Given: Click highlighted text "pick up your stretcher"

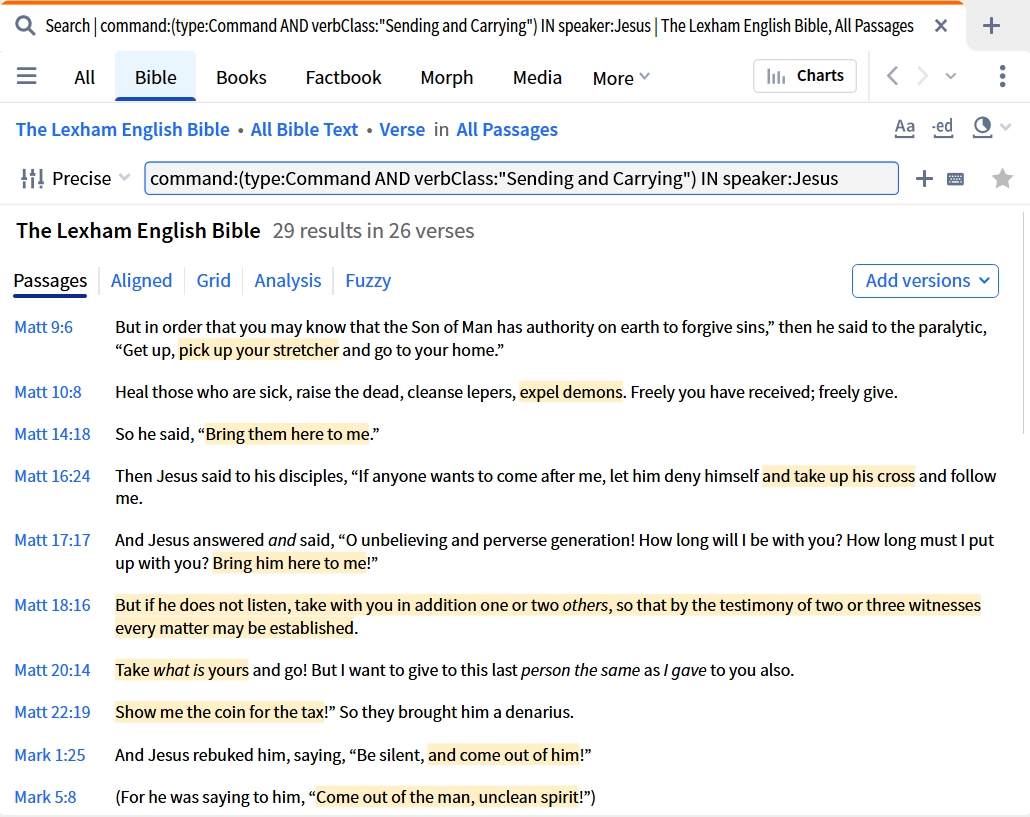Looking at the screenshot, I should click(x=258, y=350).
